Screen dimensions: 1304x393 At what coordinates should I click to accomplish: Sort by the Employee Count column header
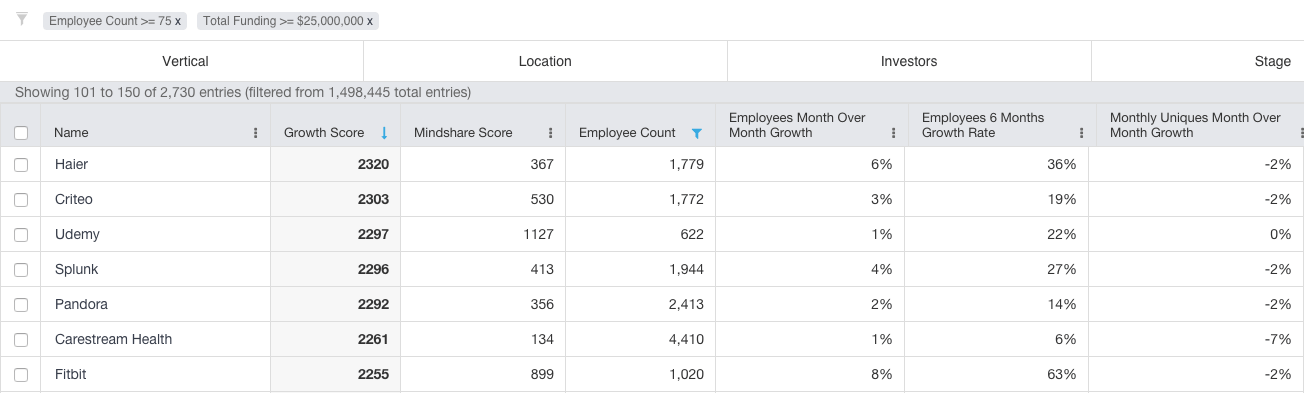click(627, 132)
